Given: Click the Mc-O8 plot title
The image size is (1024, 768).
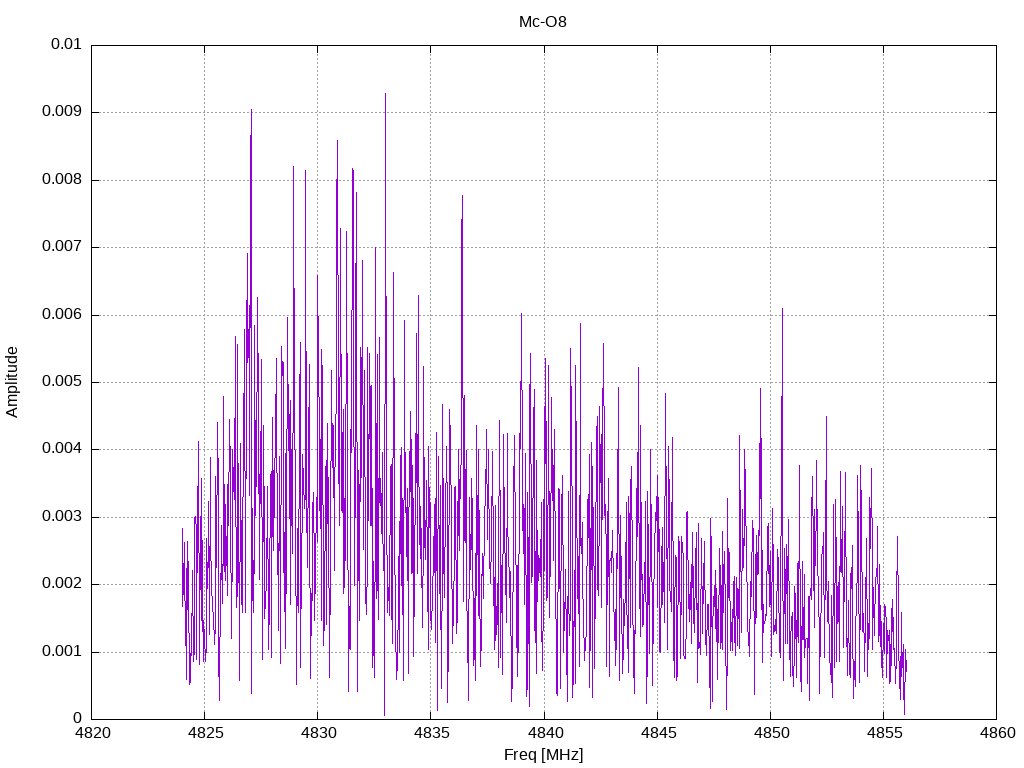Looking at the screenshot, I should click(x=543, y=22).
